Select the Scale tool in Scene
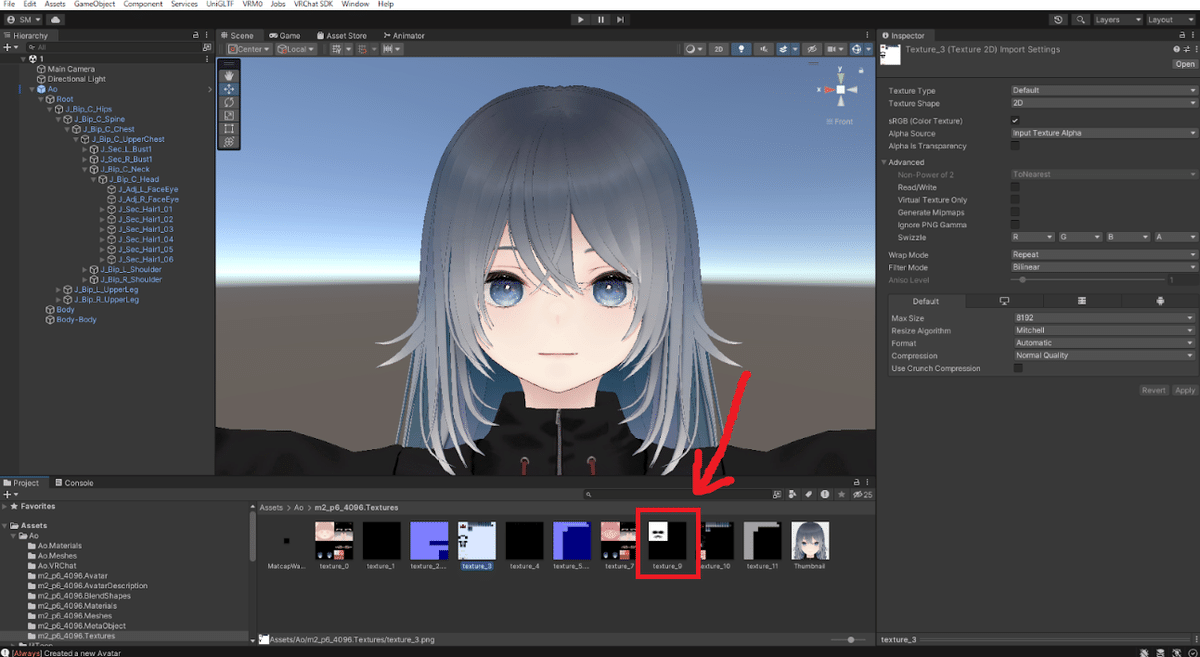1200x657 pixels. (x=229, y=115)
